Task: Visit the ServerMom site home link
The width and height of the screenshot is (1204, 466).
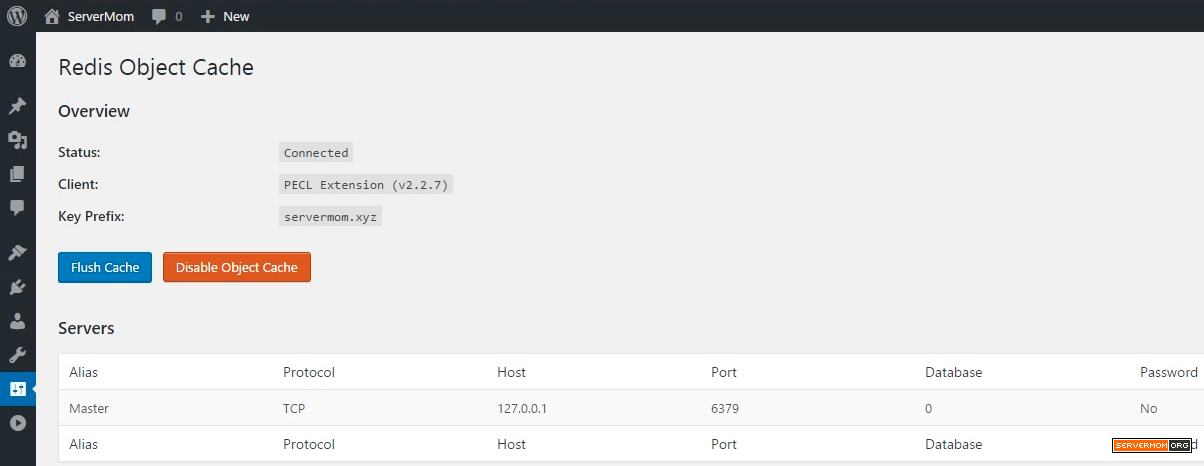Action: coord(89,16)
